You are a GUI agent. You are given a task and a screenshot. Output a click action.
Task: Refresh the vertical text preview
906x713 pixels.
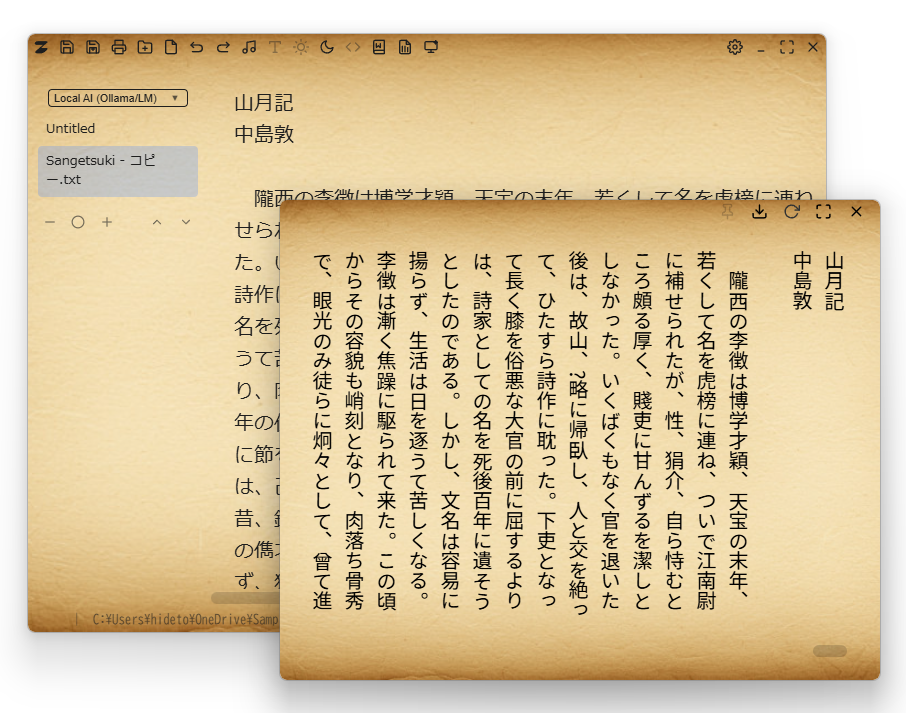(792, 212)
